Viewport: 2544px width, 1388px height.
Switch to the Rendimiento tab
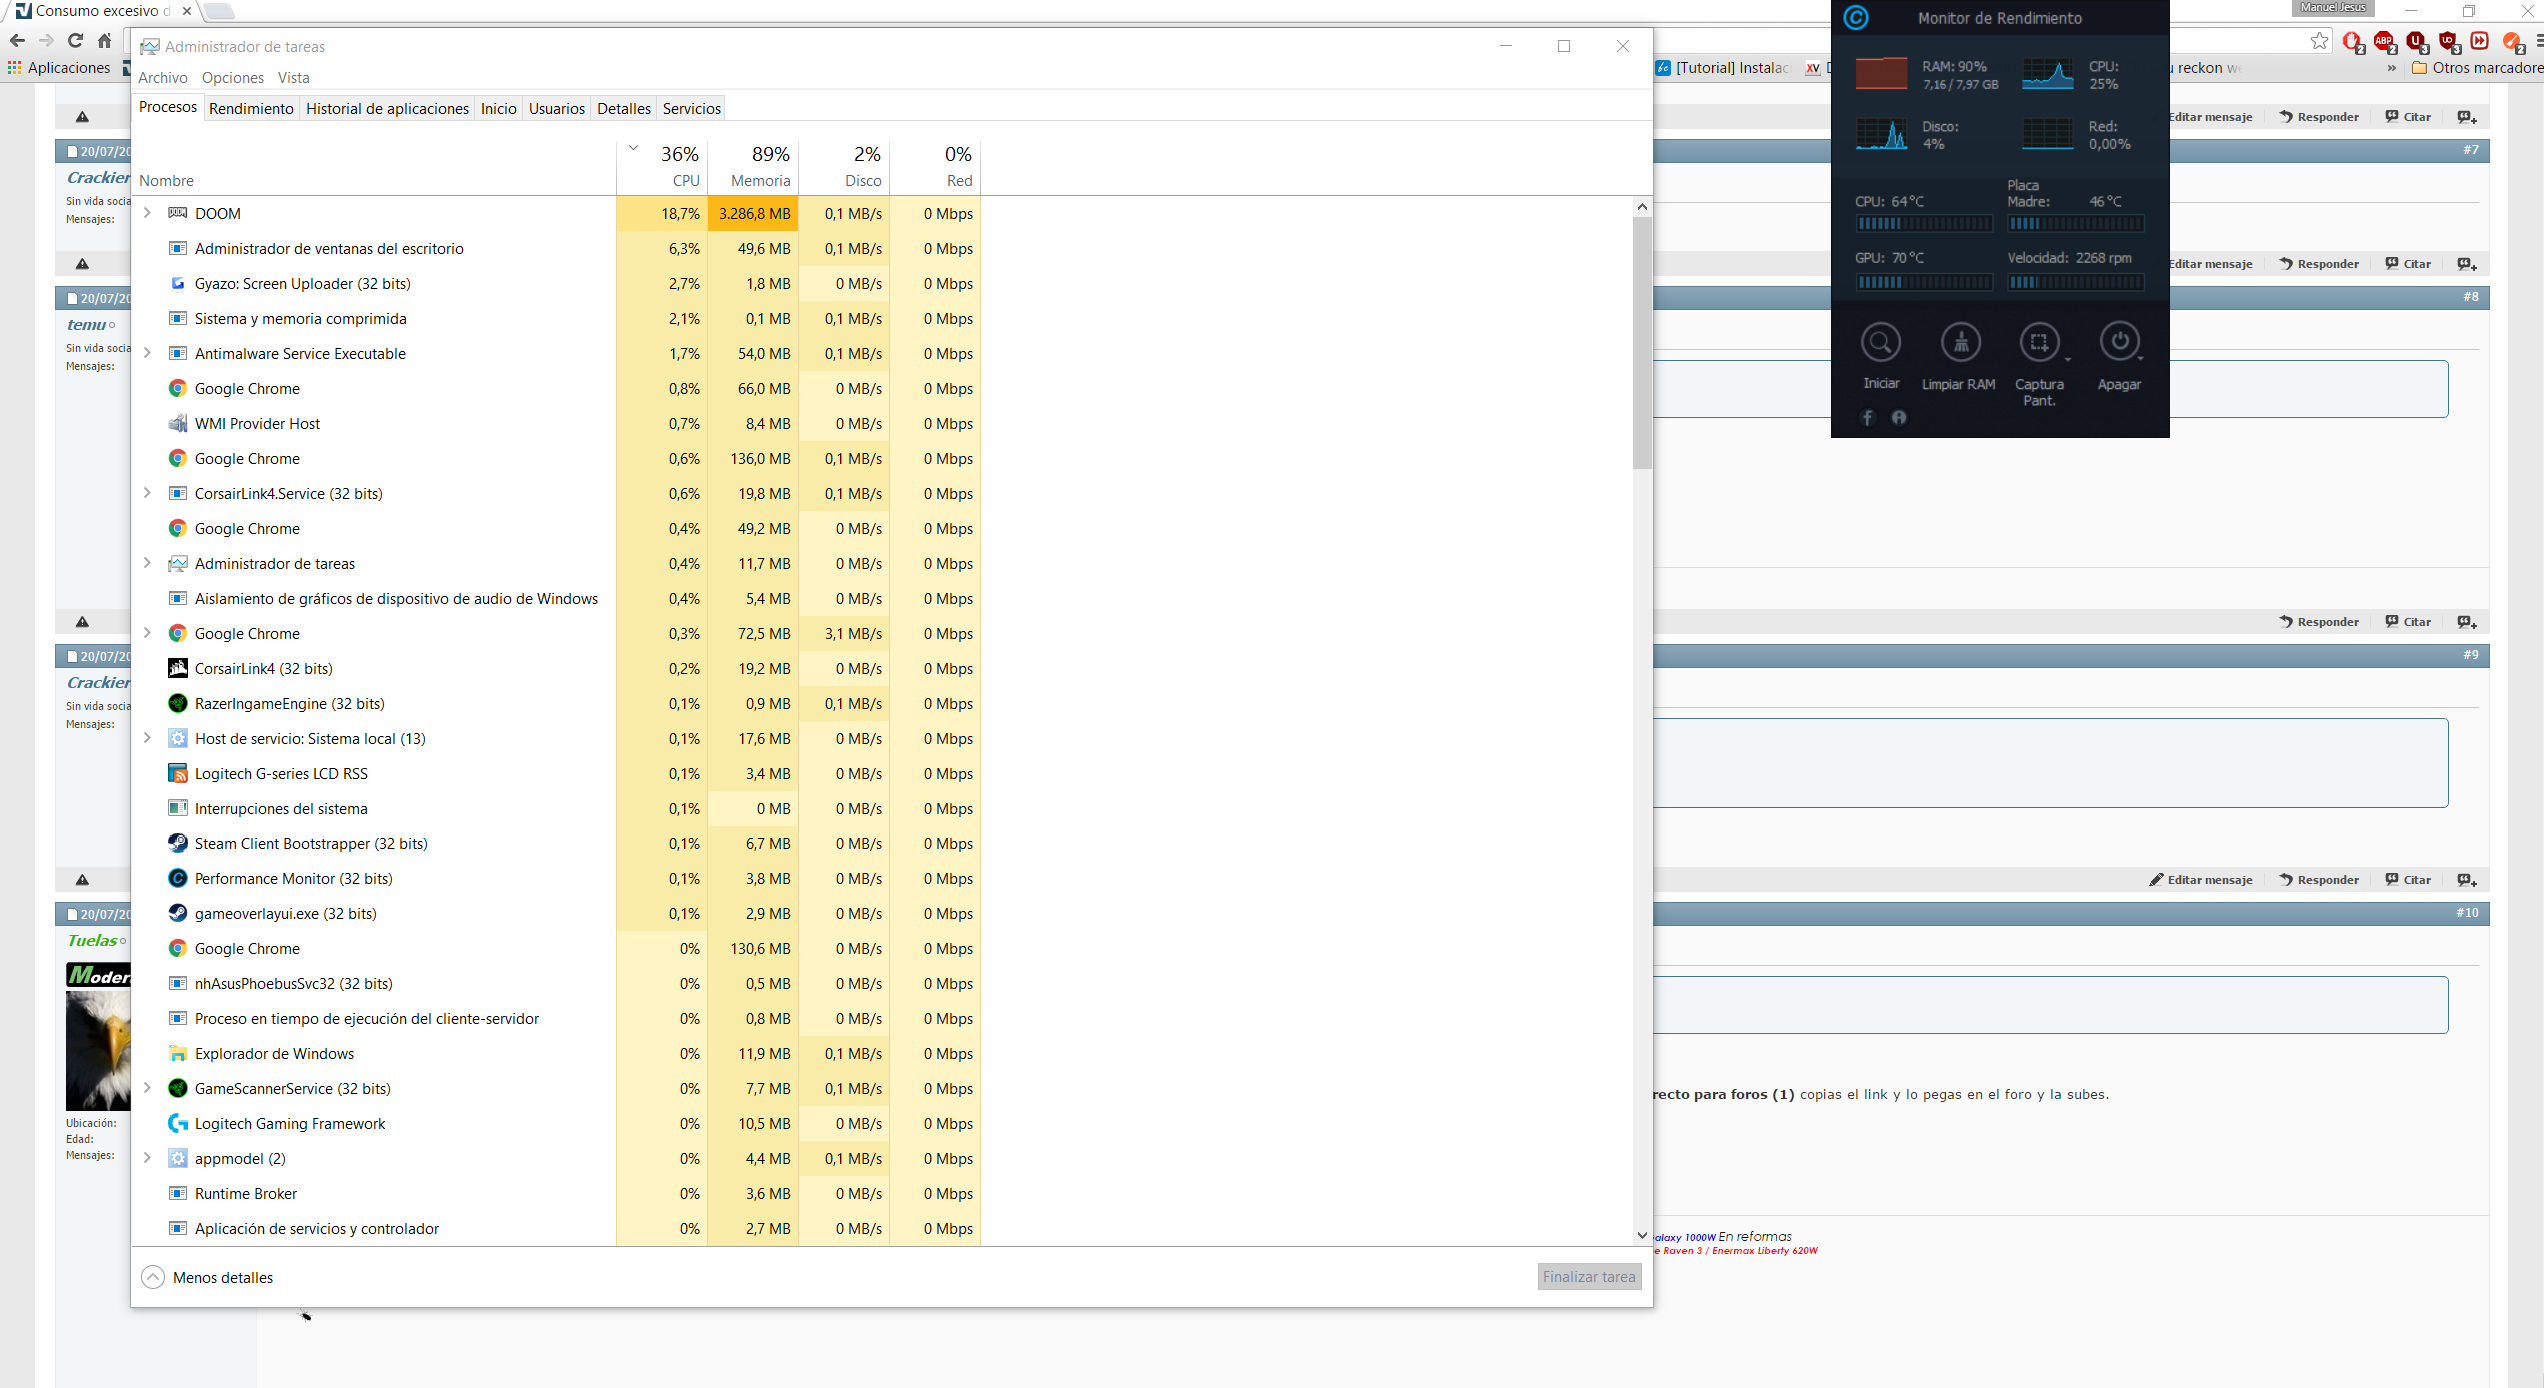tap(251, 109)
